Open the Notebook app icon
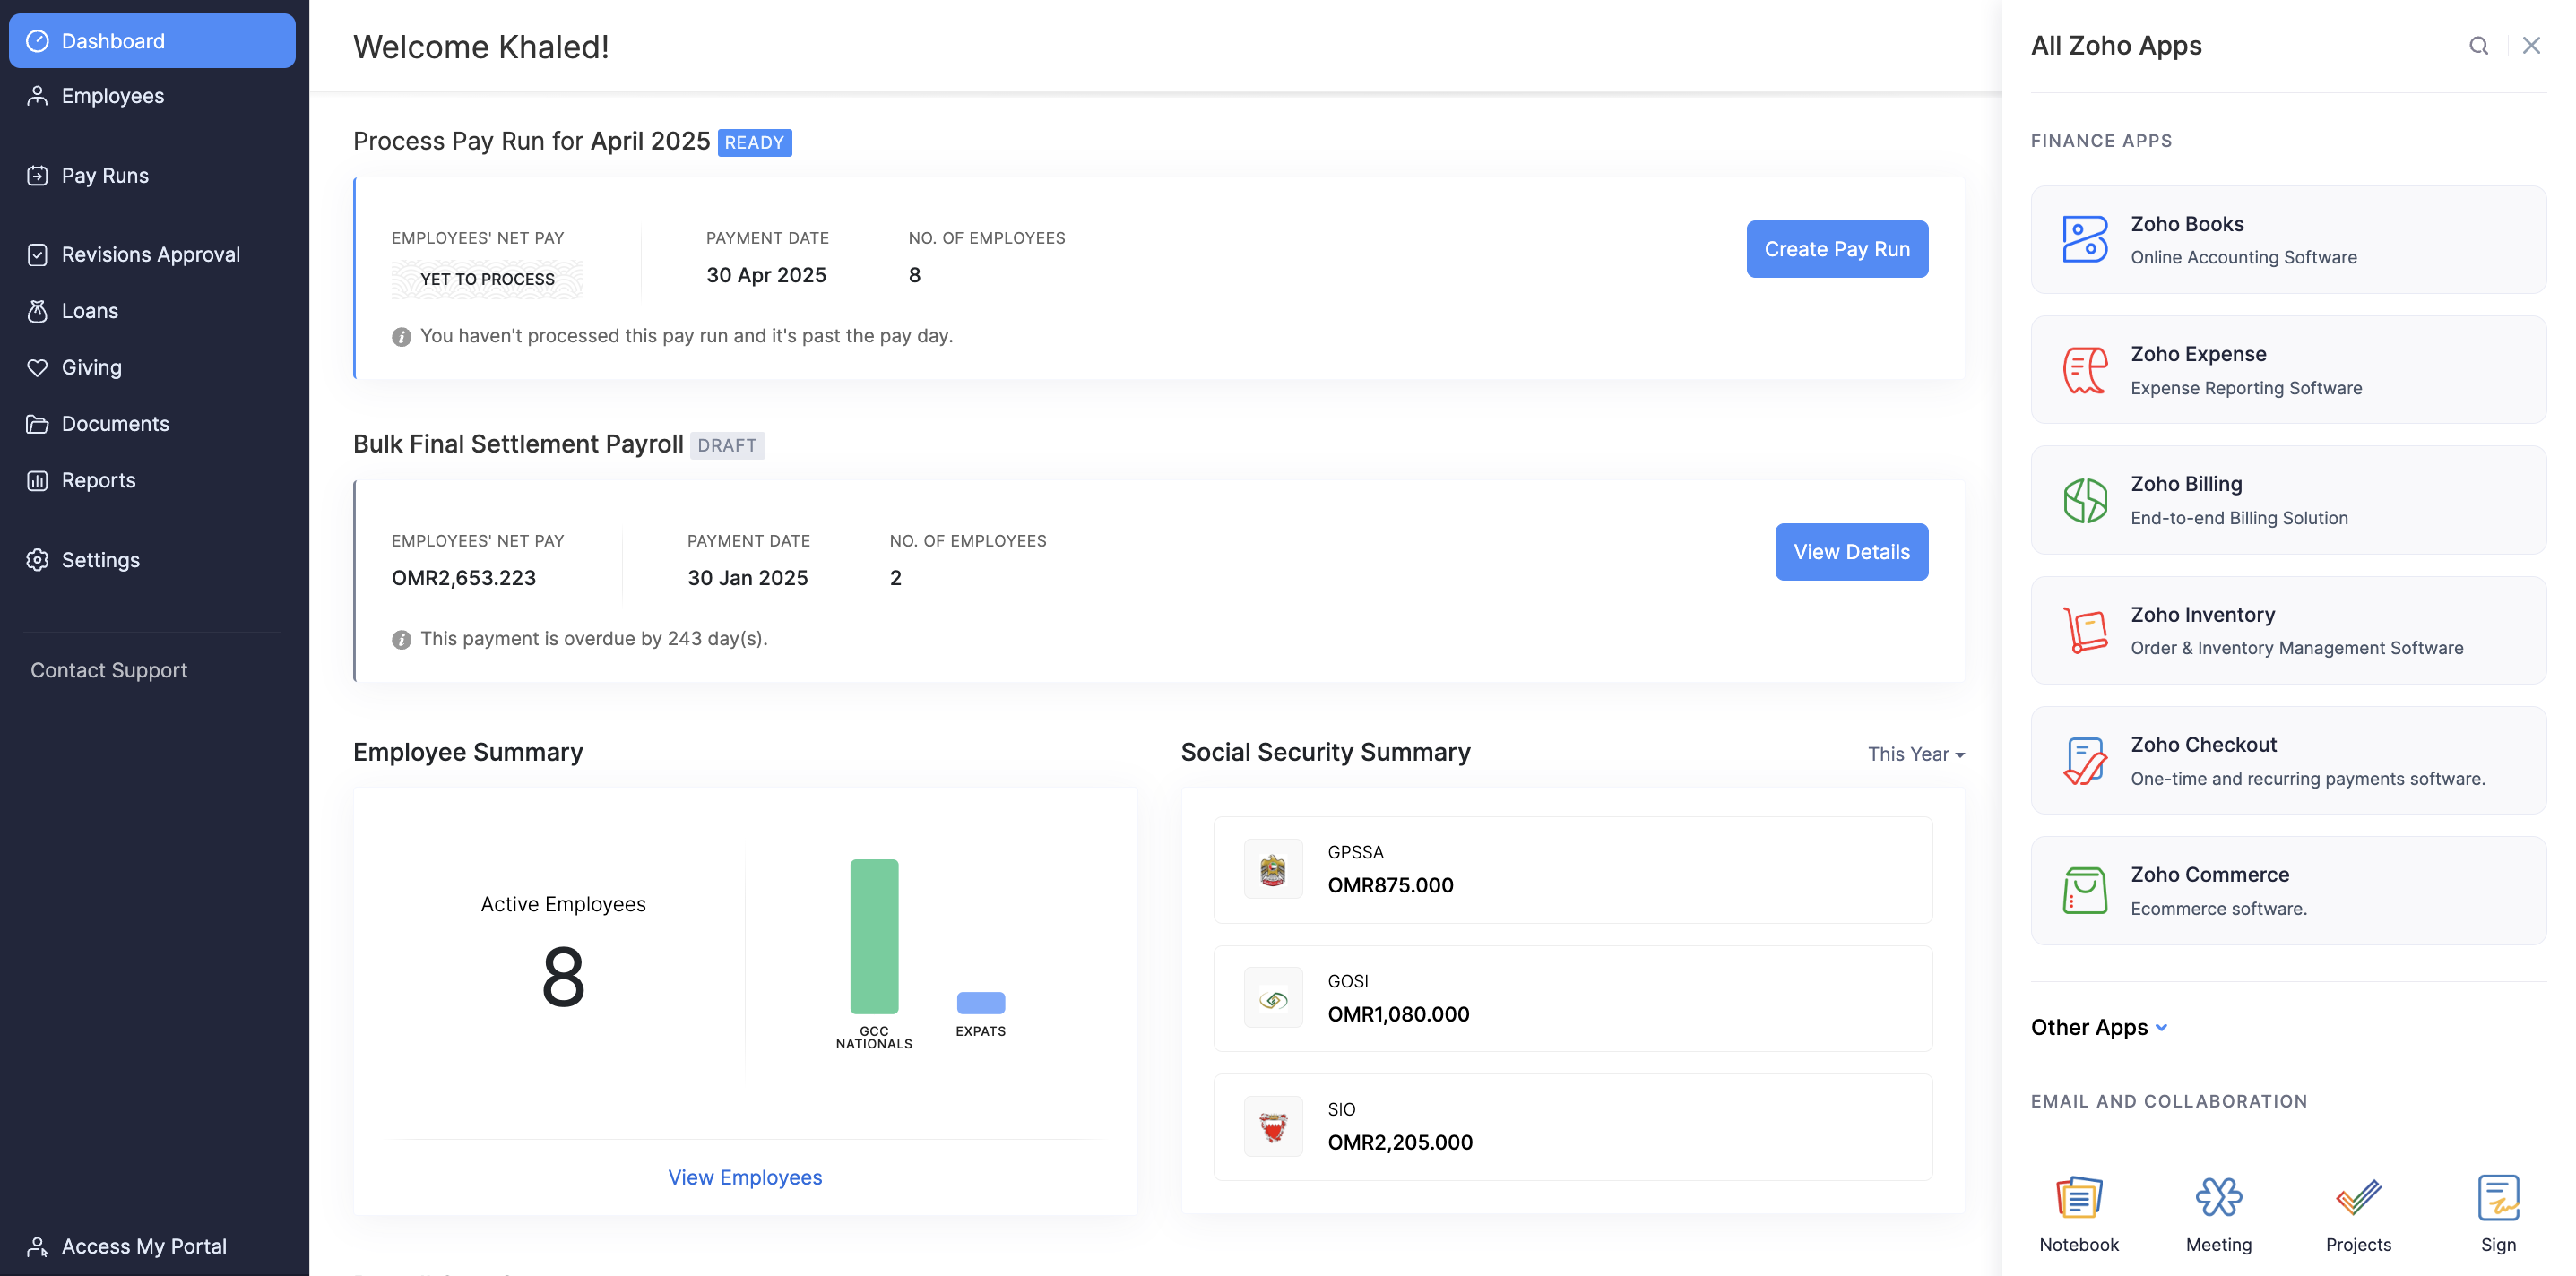The image size is (2576, 1276). (x=2078, y=1197)
